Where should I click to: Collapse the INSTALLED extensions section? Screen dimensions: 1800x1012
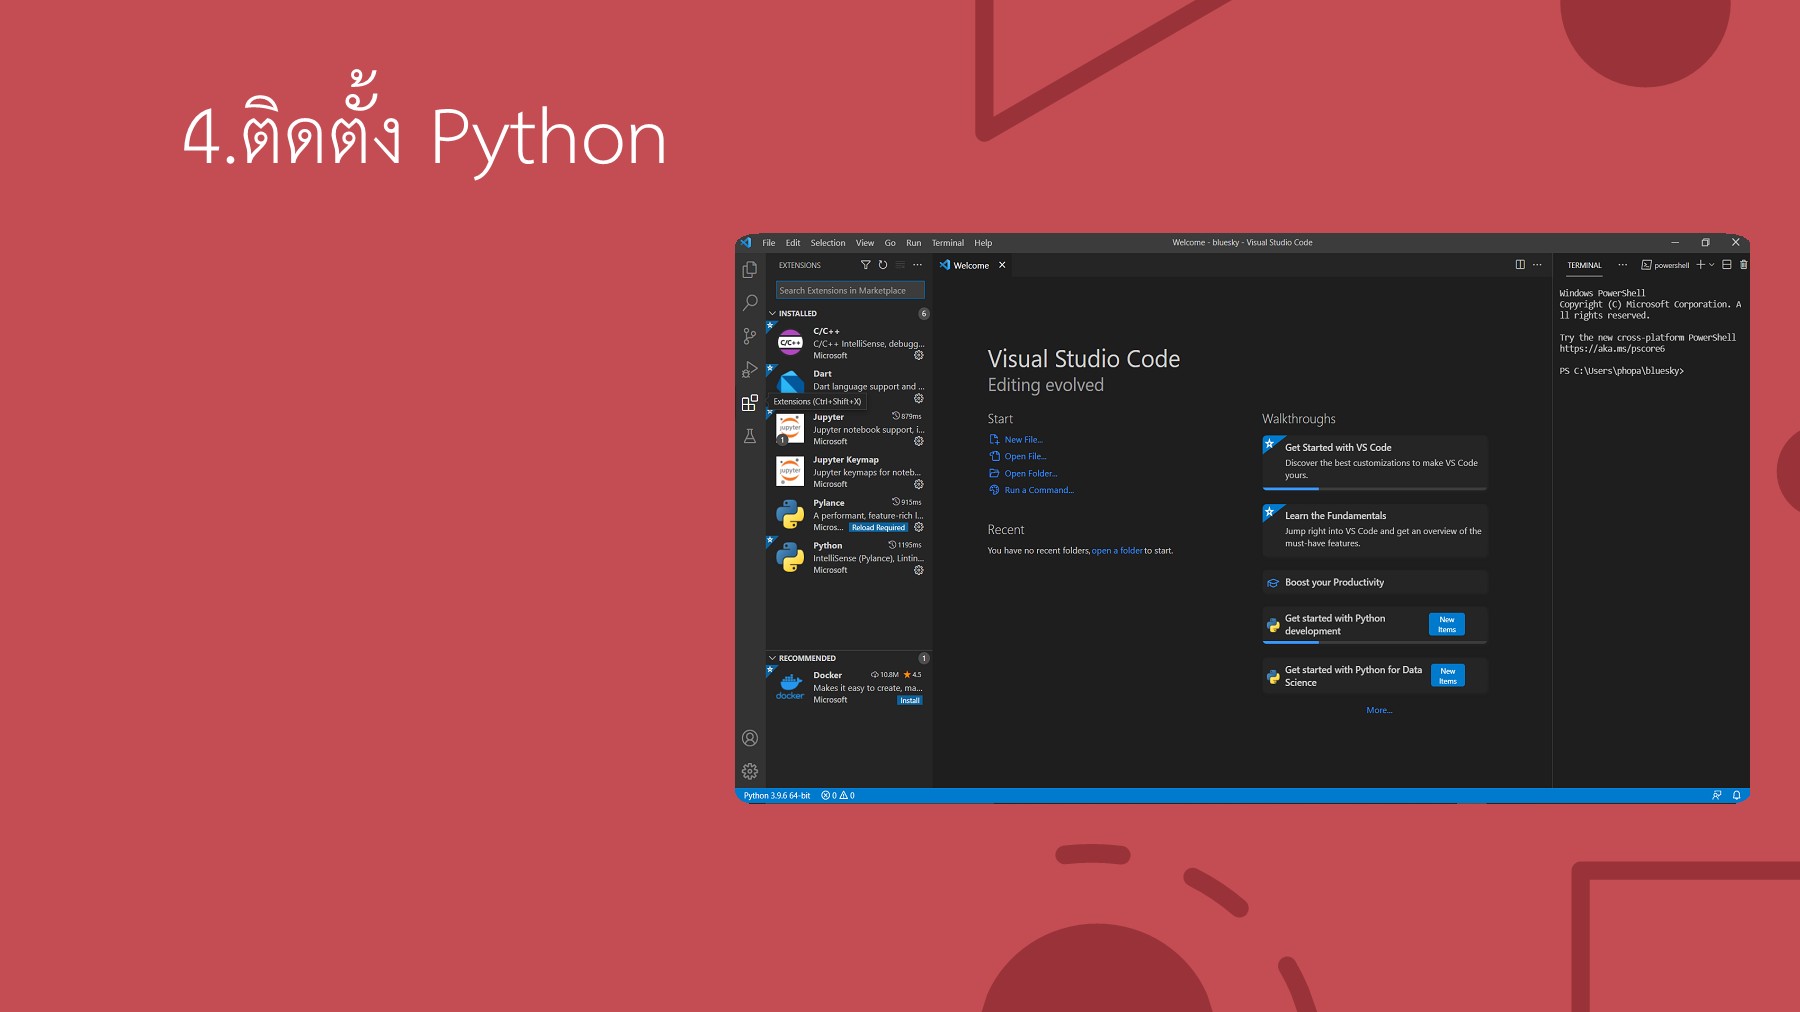click(795, 313)
